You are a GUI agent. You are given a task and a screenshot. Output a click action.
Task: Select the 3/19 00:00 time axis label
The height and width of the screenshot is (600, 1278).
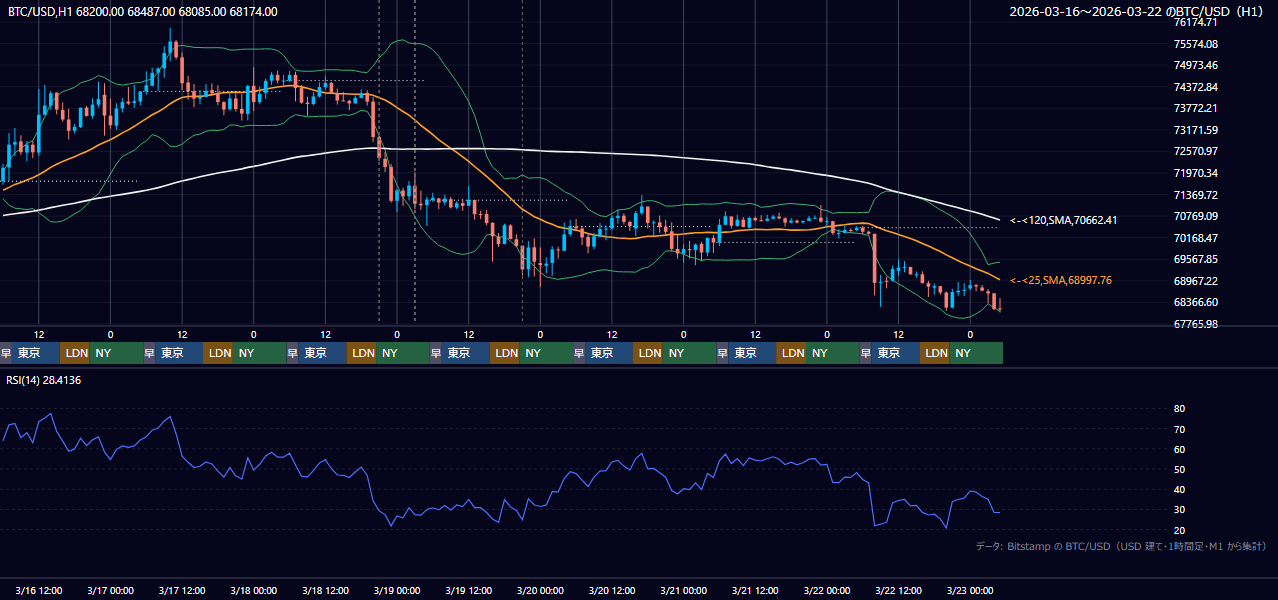point(397,590)
